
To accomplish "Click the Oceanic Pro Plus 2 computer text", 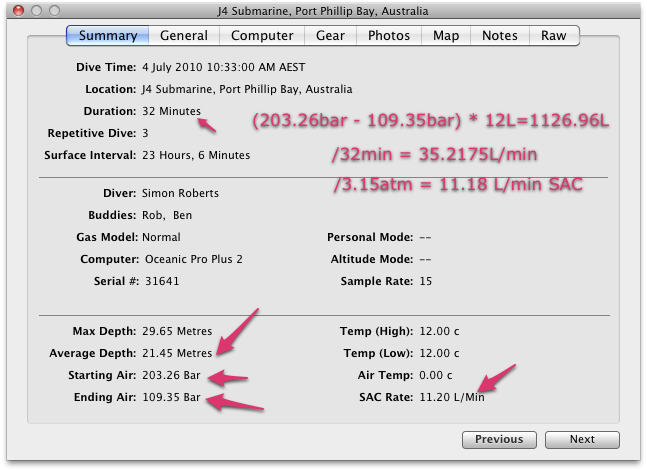I will point(192,259).
